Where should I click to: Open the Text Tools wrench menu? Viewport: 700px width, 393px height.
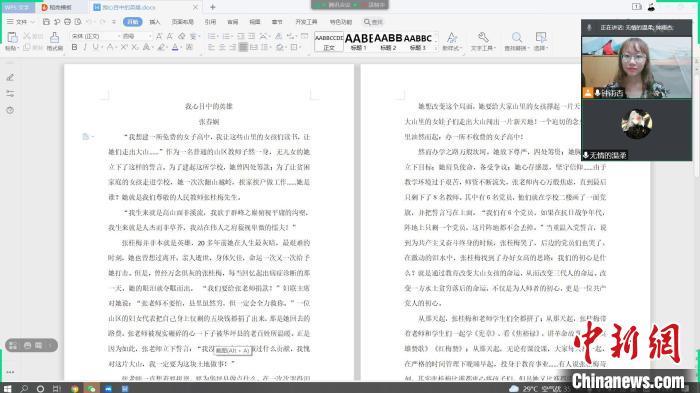483,41
